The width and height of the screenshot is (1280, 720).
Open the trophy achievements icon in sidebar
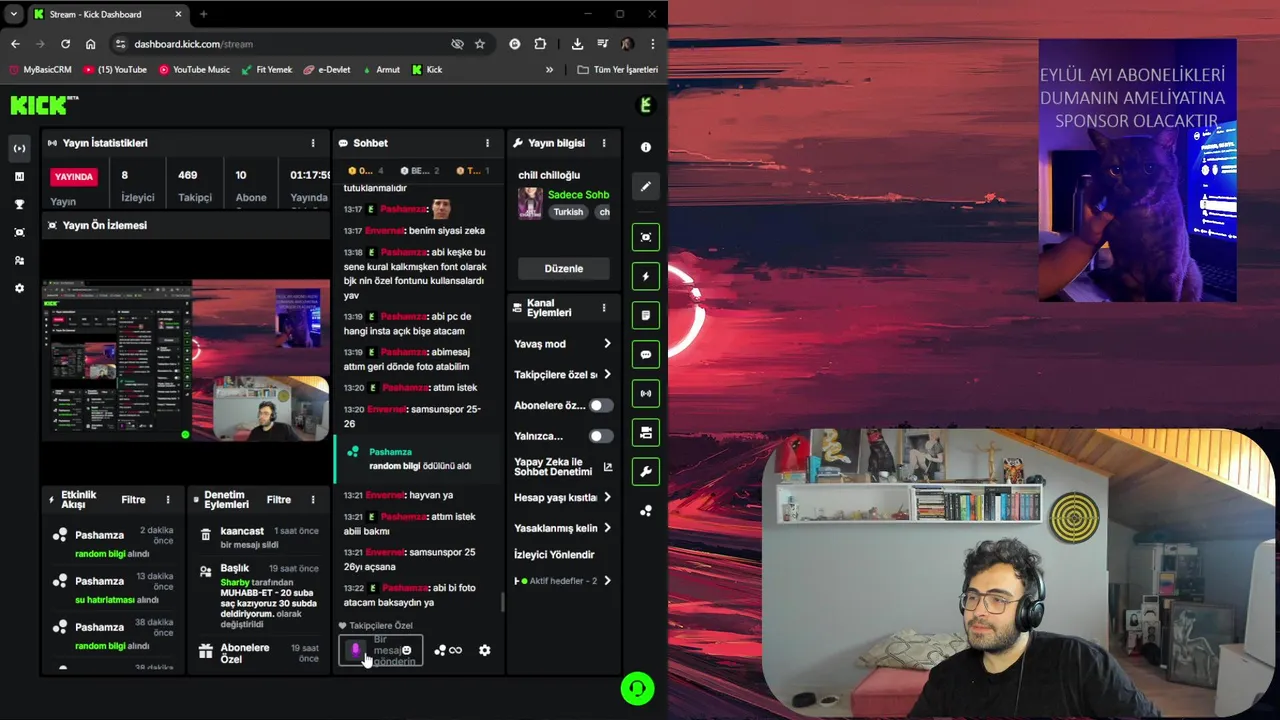(19, 204)
